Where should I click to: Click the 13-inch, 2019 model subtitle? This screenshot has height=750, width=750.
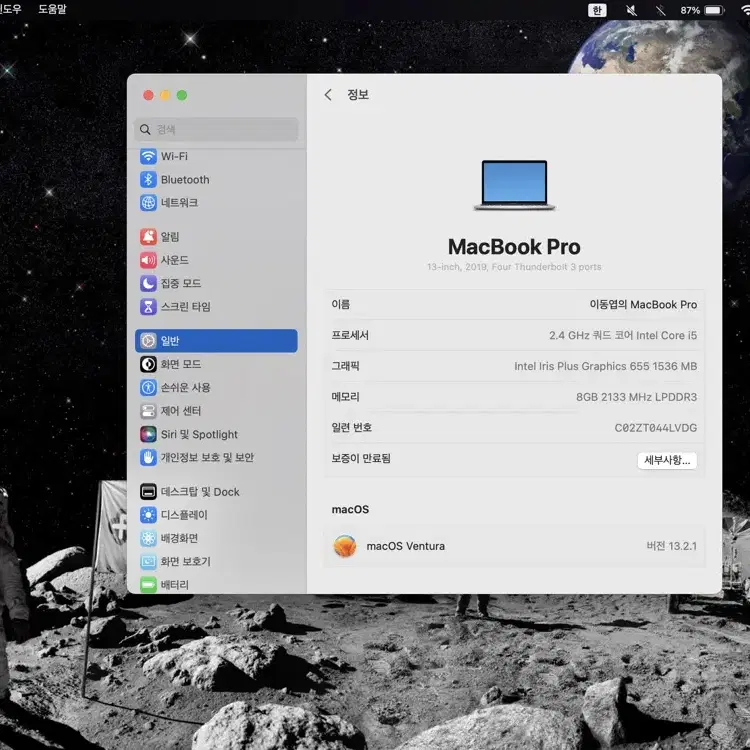[514, 267]
